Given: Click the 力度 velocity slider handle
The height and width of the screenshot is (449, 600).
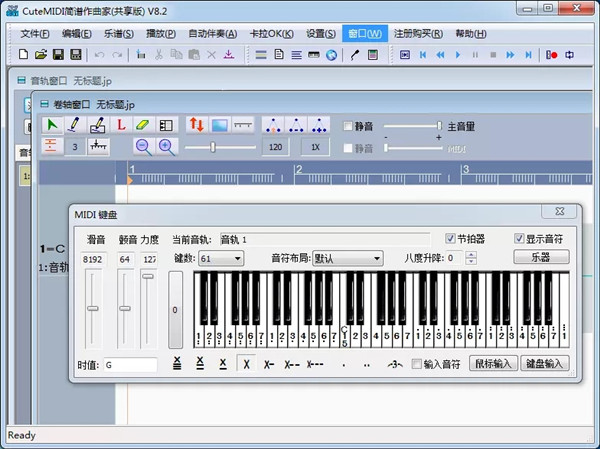Looking at the screenshot, I should click(148, 276).
